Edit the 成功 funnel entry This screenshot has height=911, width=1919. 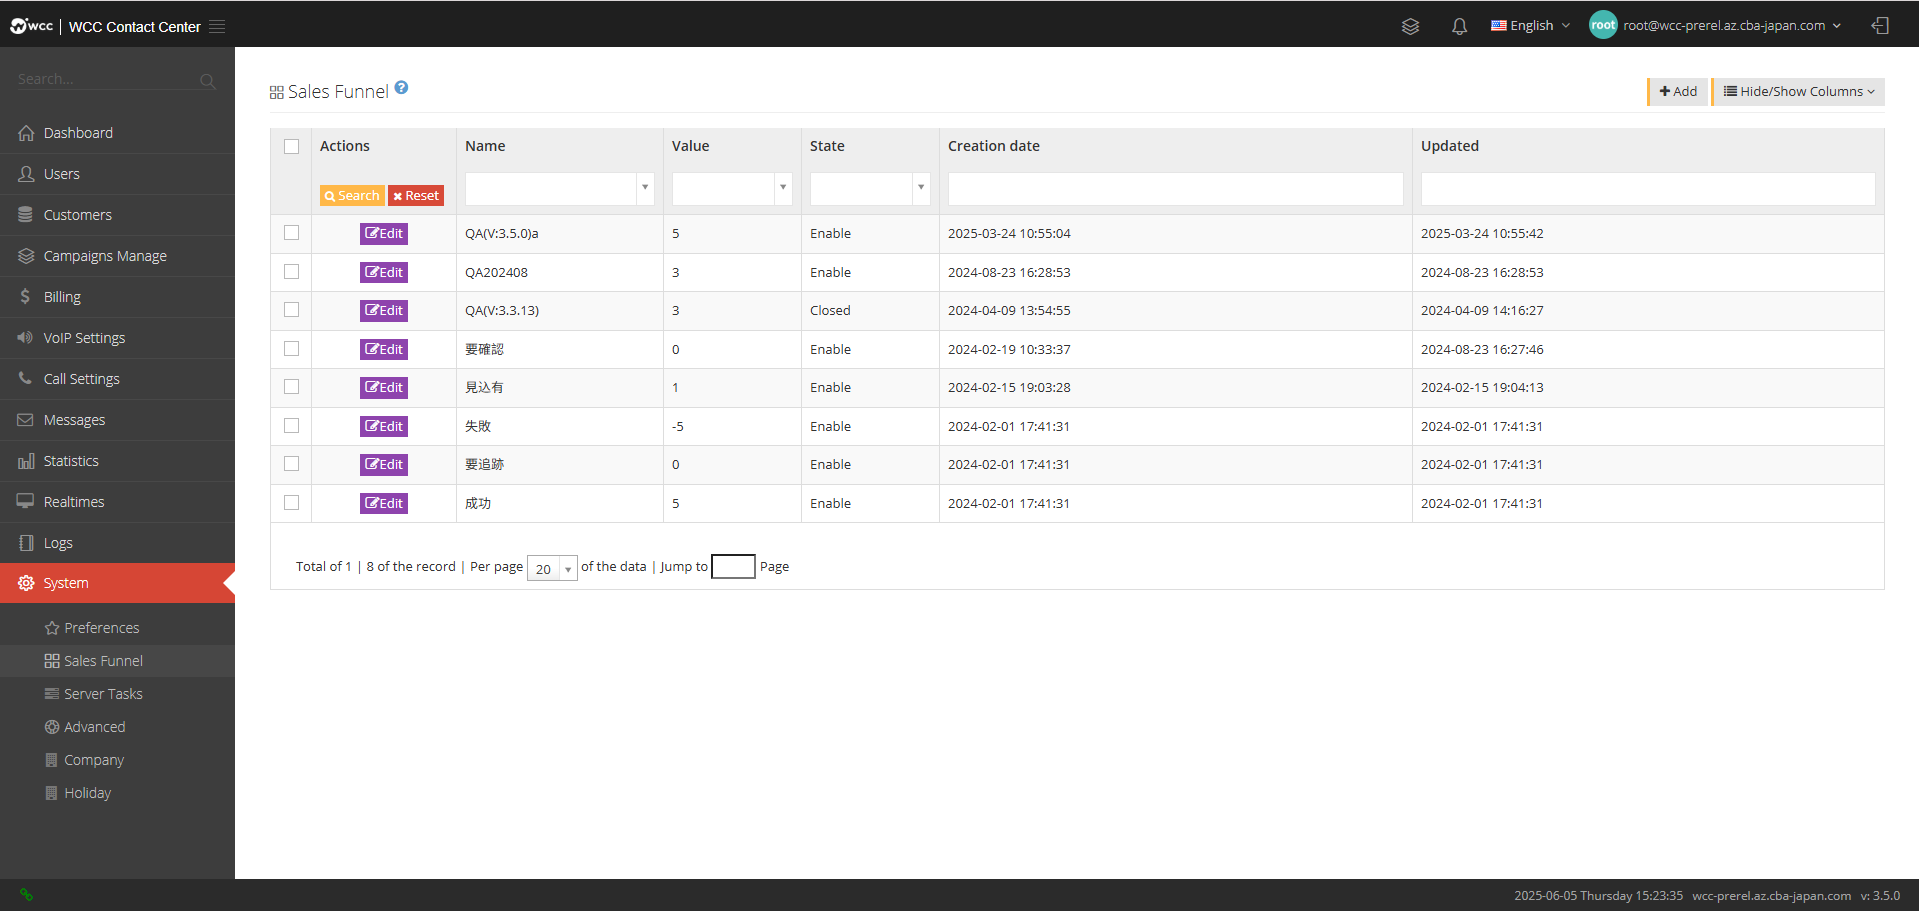tap(384, 504)
